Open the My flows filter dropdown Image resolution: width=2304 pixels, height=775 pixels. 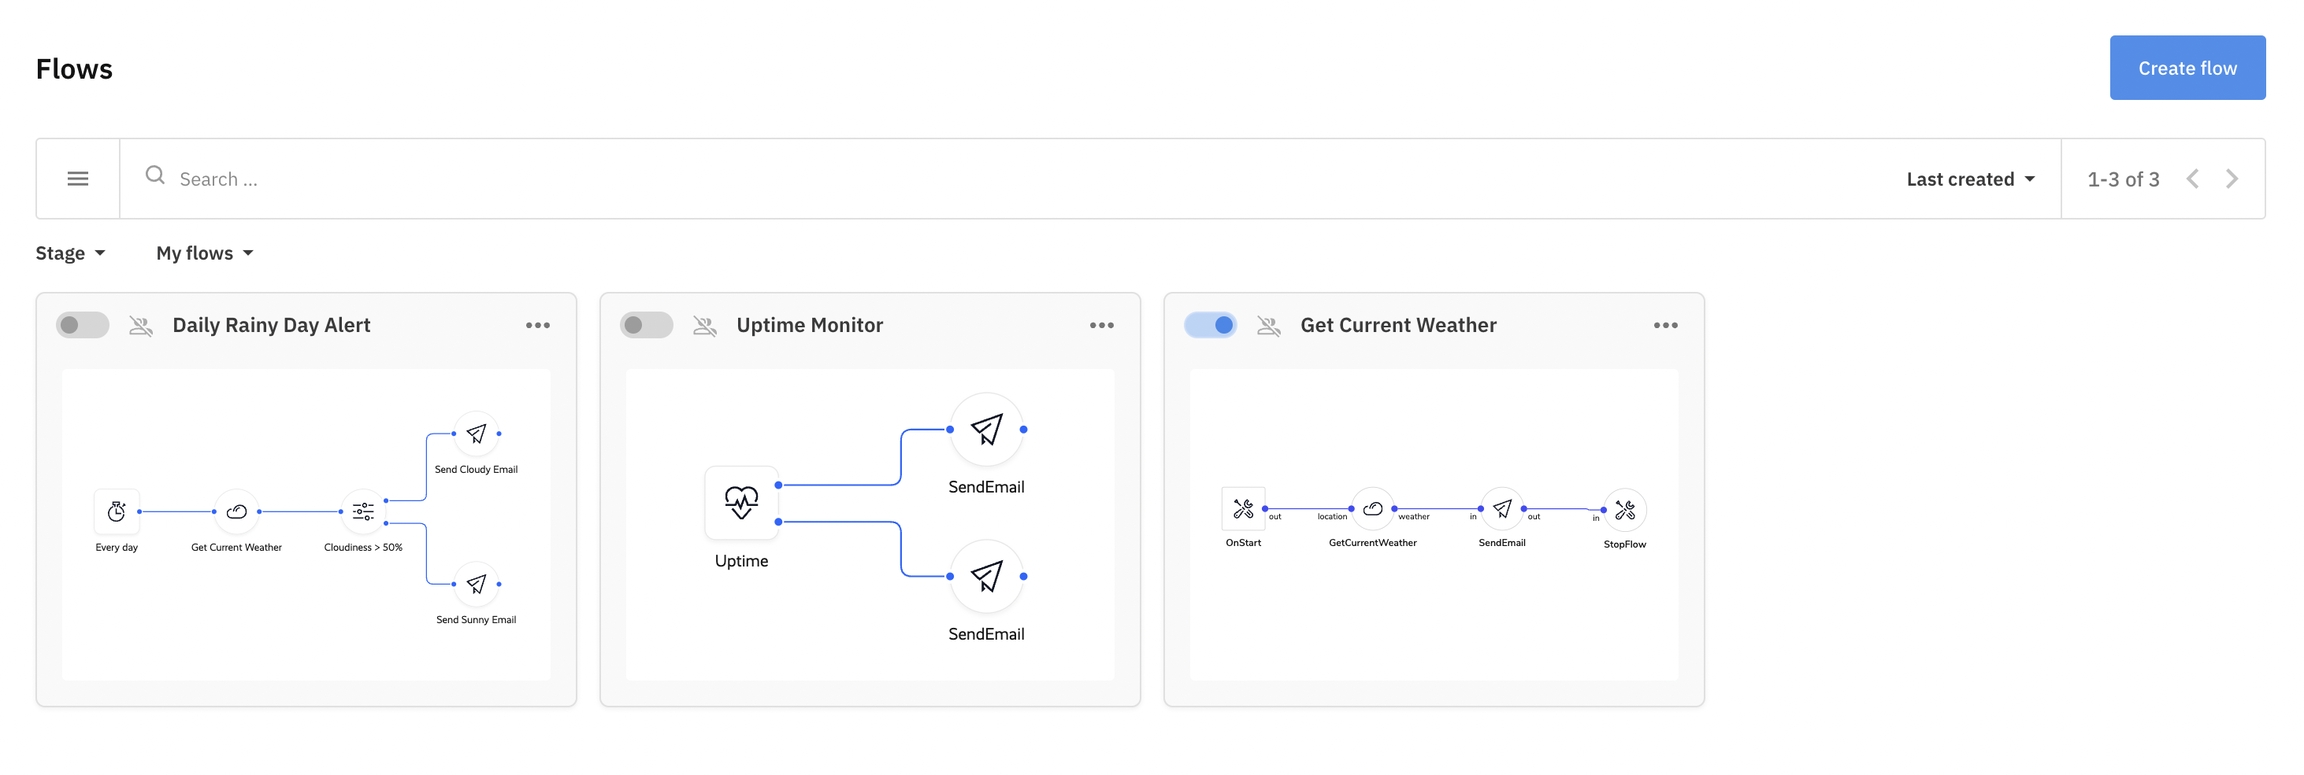point(204,253)
